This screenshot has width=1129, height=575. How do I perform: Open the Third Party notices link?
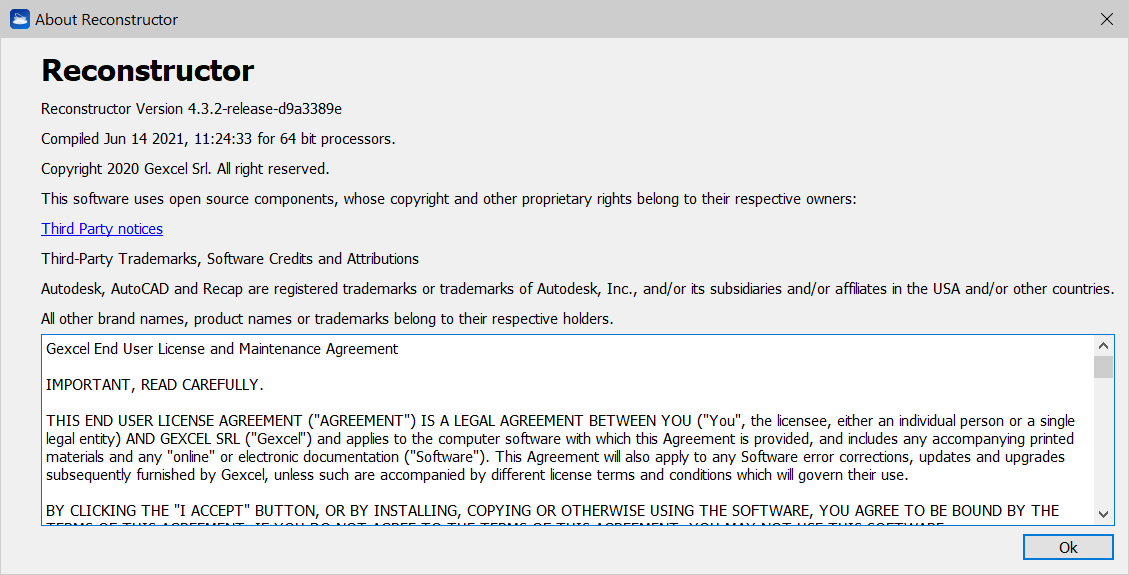[x=102, y=229]
